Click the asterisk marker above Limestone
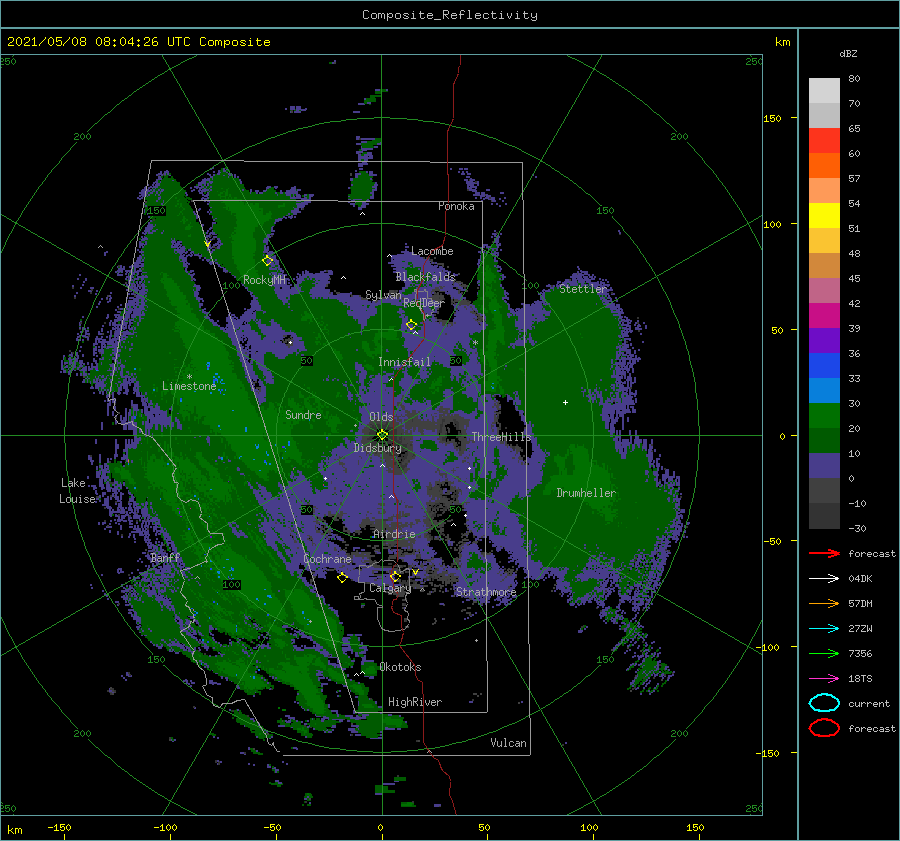This screenshot has width=900, height=841. [x=189, y=377]
